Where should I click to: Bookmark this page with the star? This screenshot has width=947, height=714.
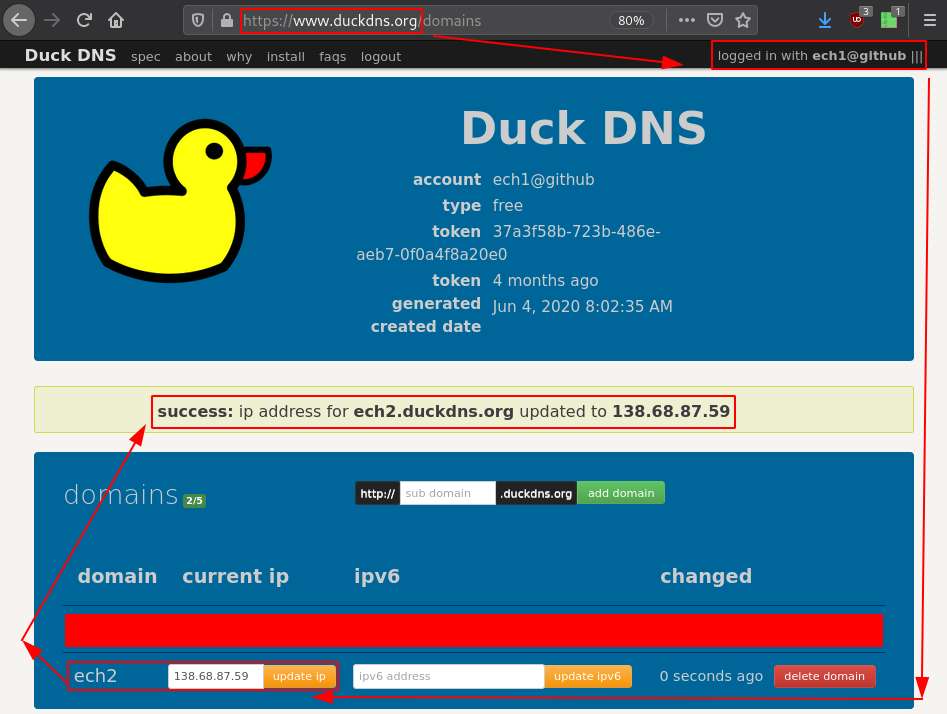743,21
